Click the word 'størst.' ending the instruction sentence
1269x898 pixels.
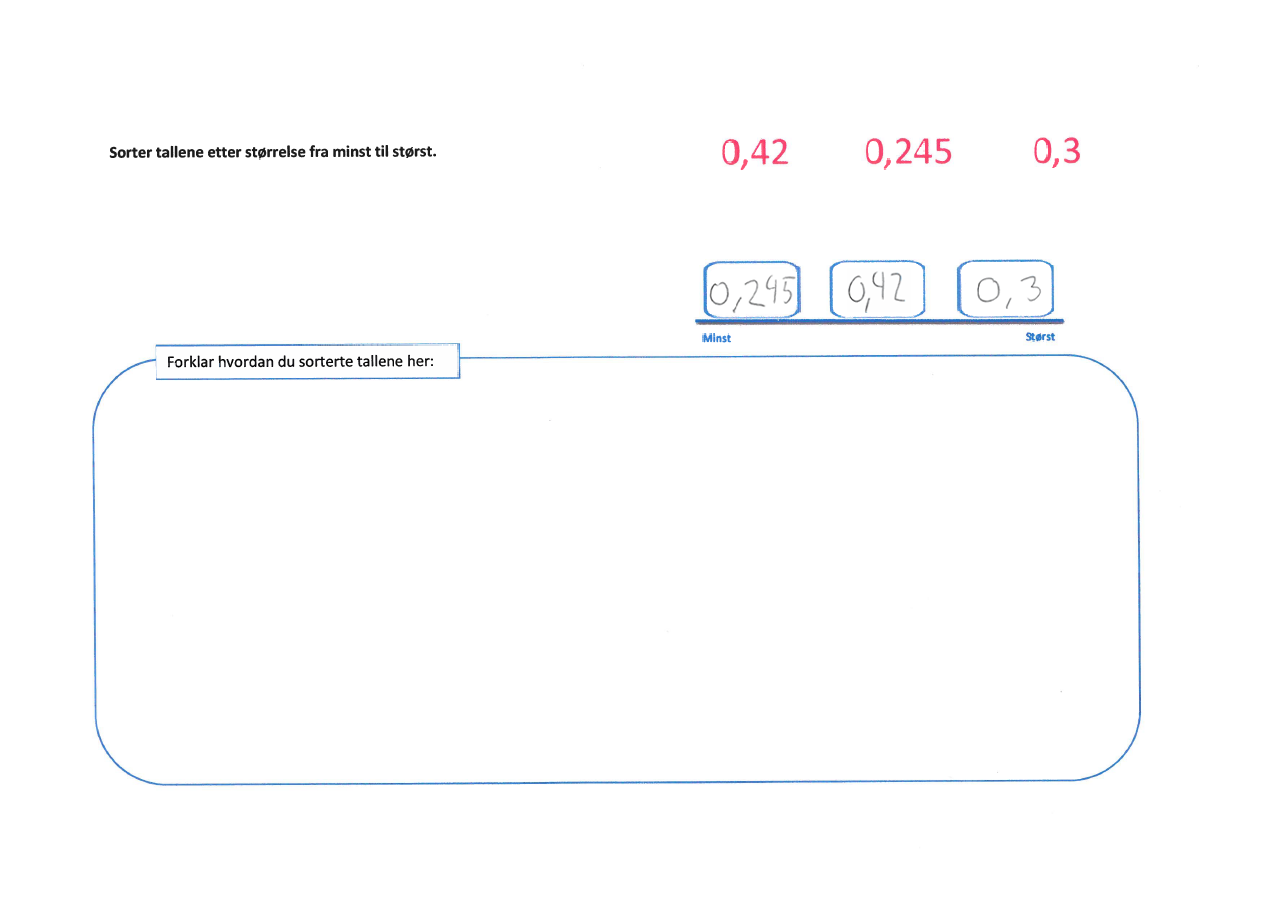(416, 154)
